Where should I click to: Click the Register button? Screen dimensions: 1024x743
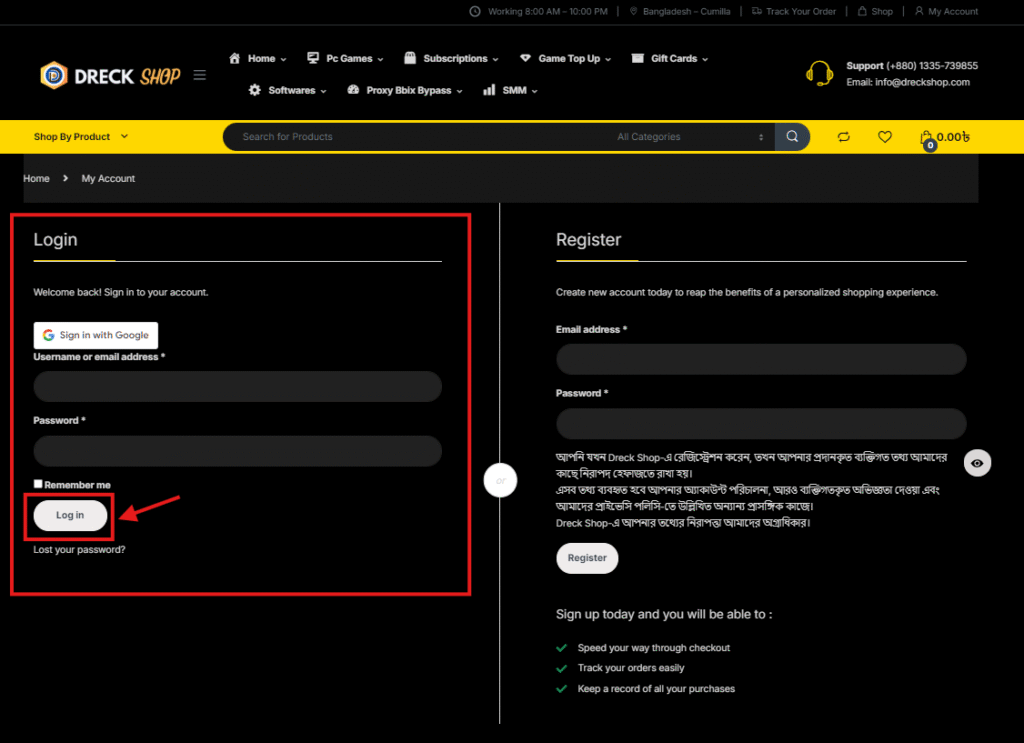587,558
